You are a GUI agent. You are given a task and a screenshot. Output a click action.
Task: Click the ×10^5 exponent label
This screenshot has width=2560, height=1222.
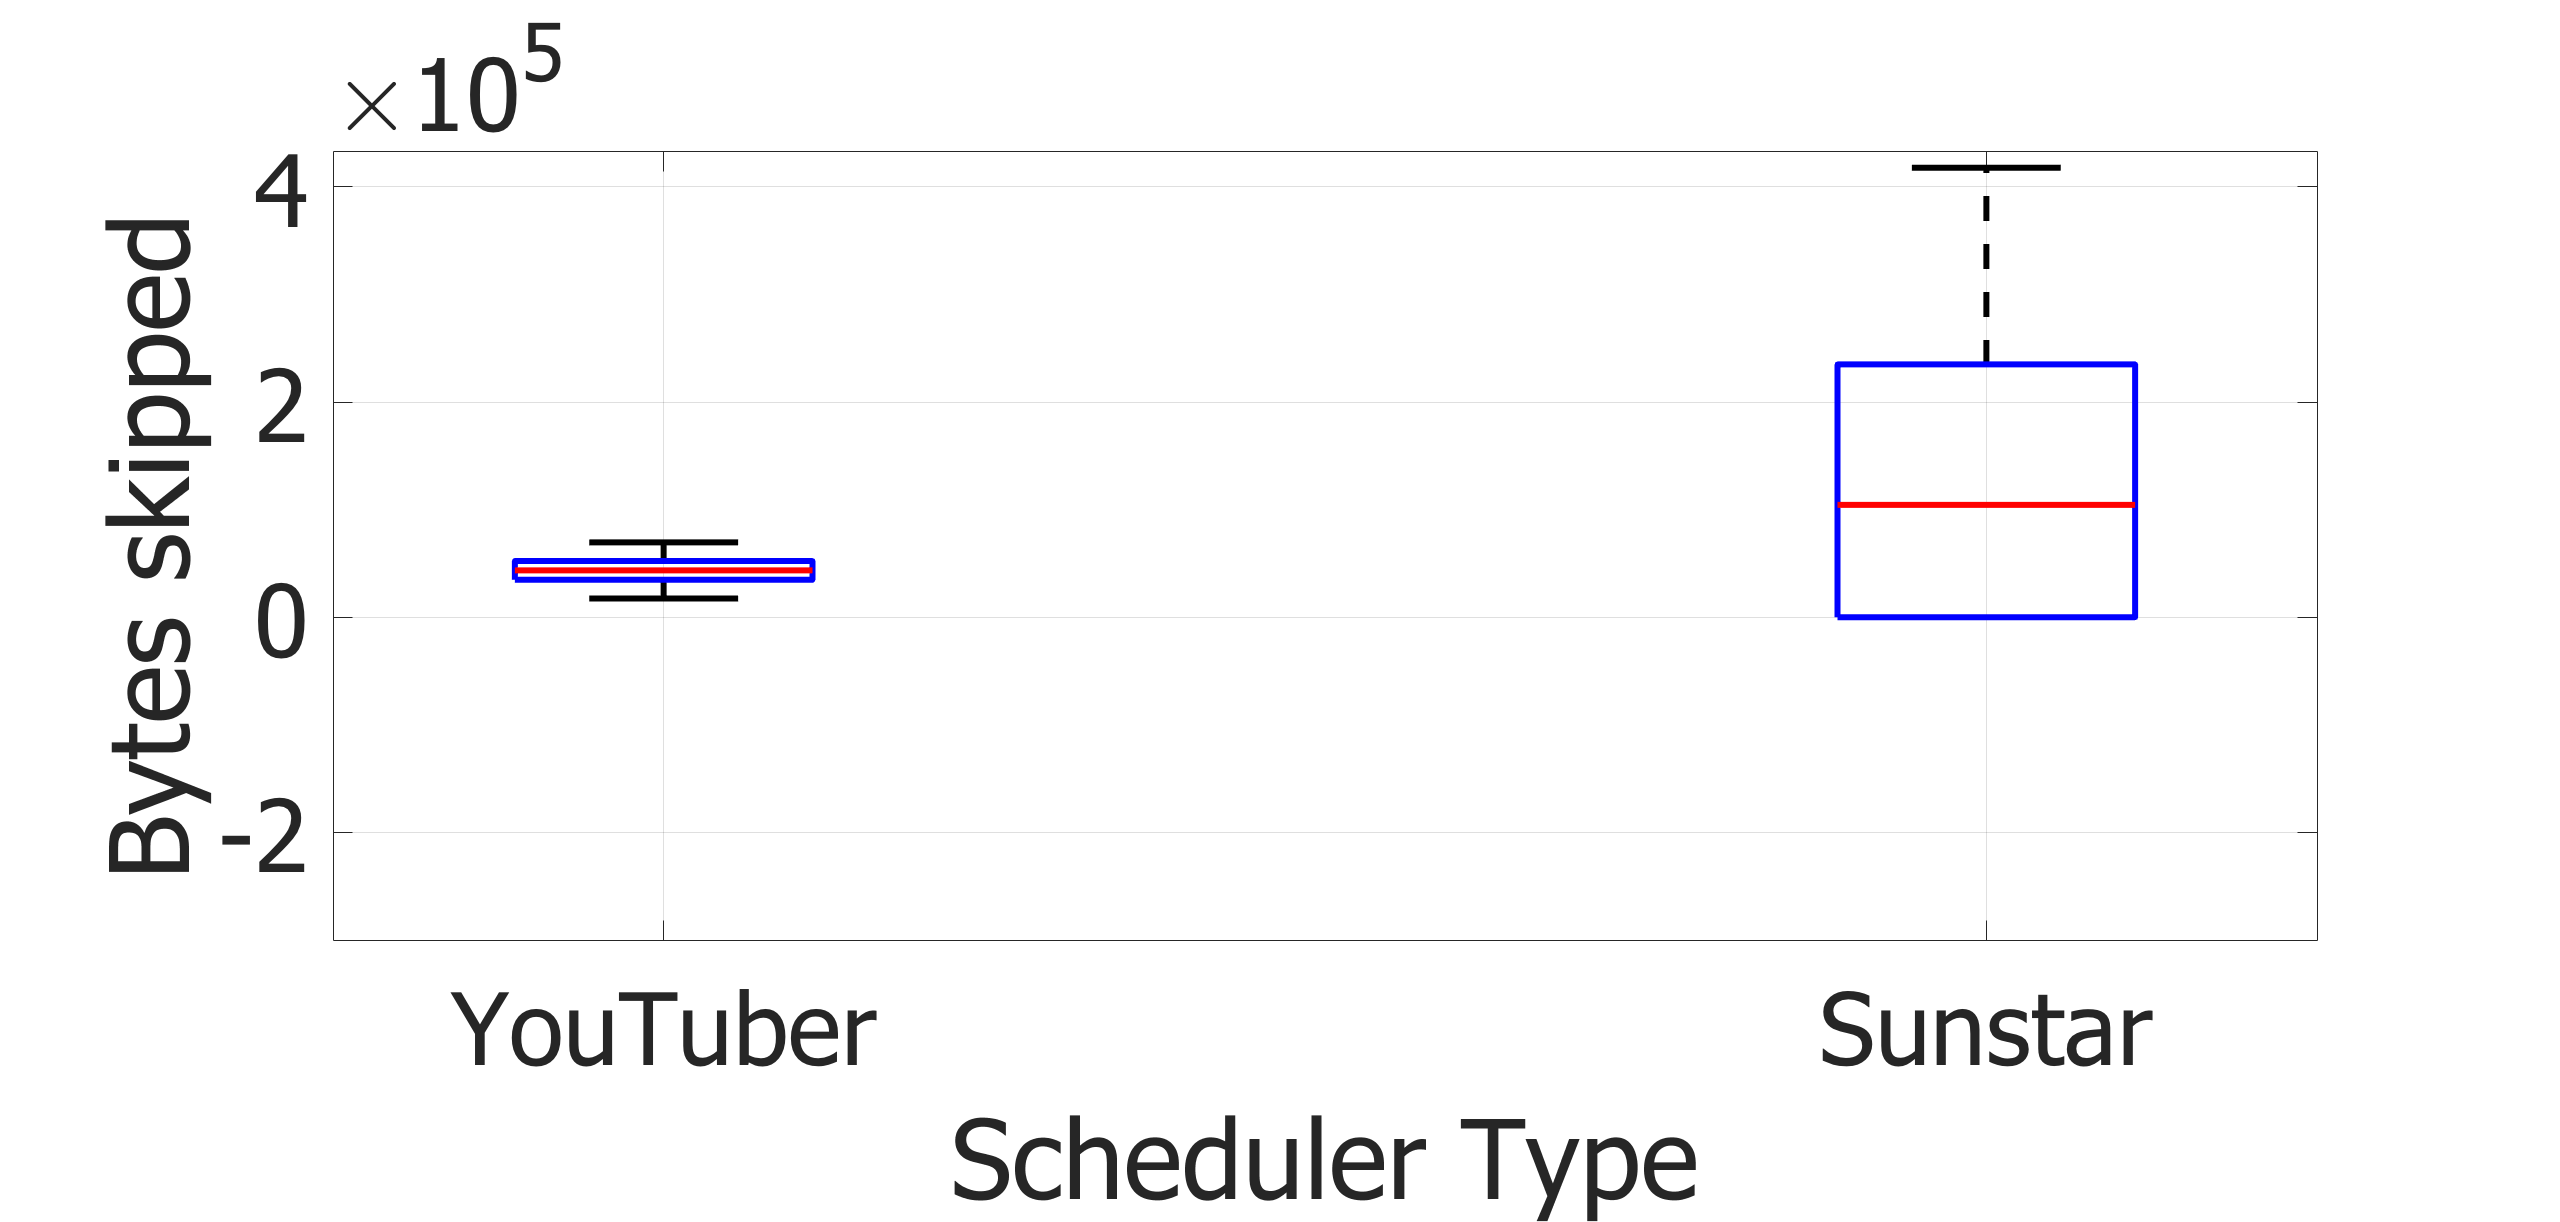click(455, 82)
